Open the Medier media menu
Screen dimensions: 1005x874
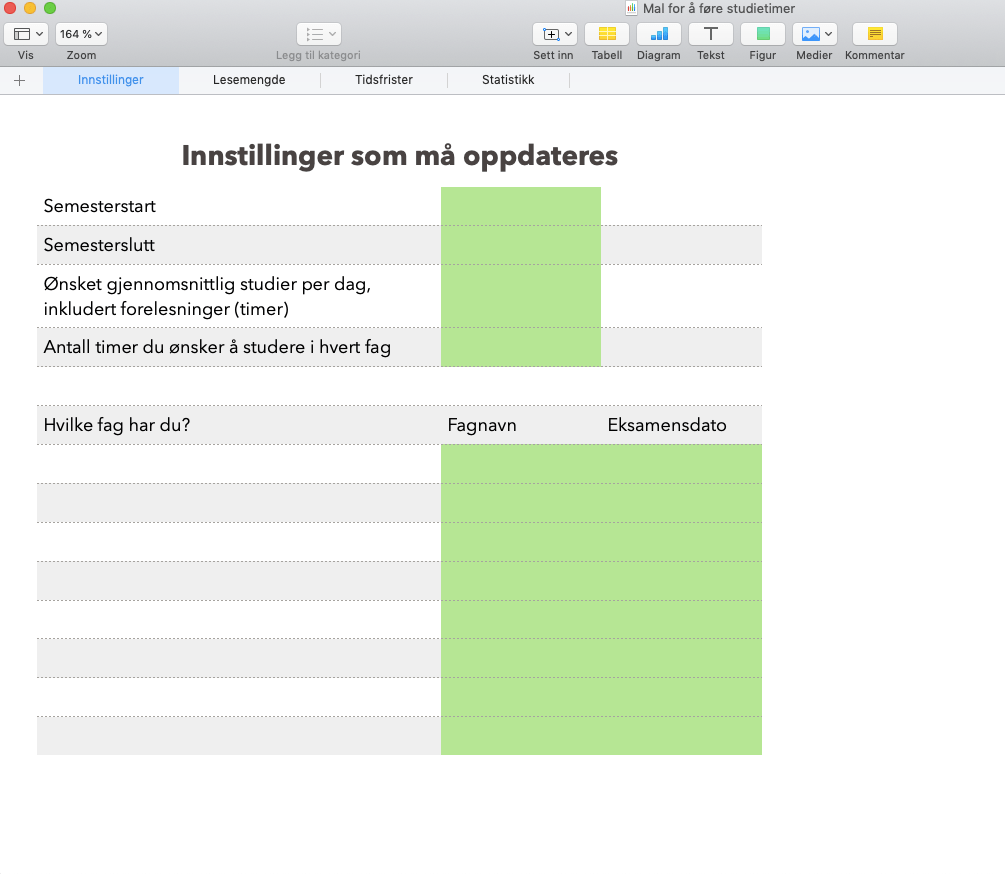(814, 34)
